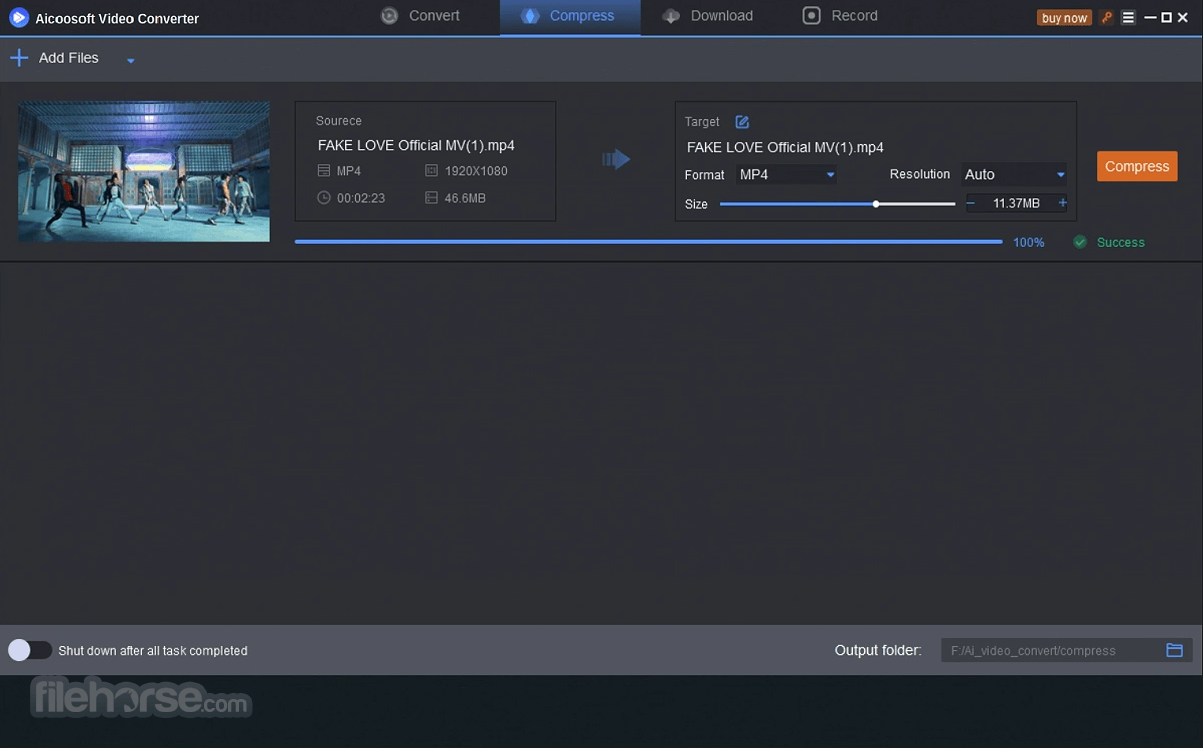Screen dimensions: 1203x748
Task: Open the Download tab
Action: coord(709,16)
